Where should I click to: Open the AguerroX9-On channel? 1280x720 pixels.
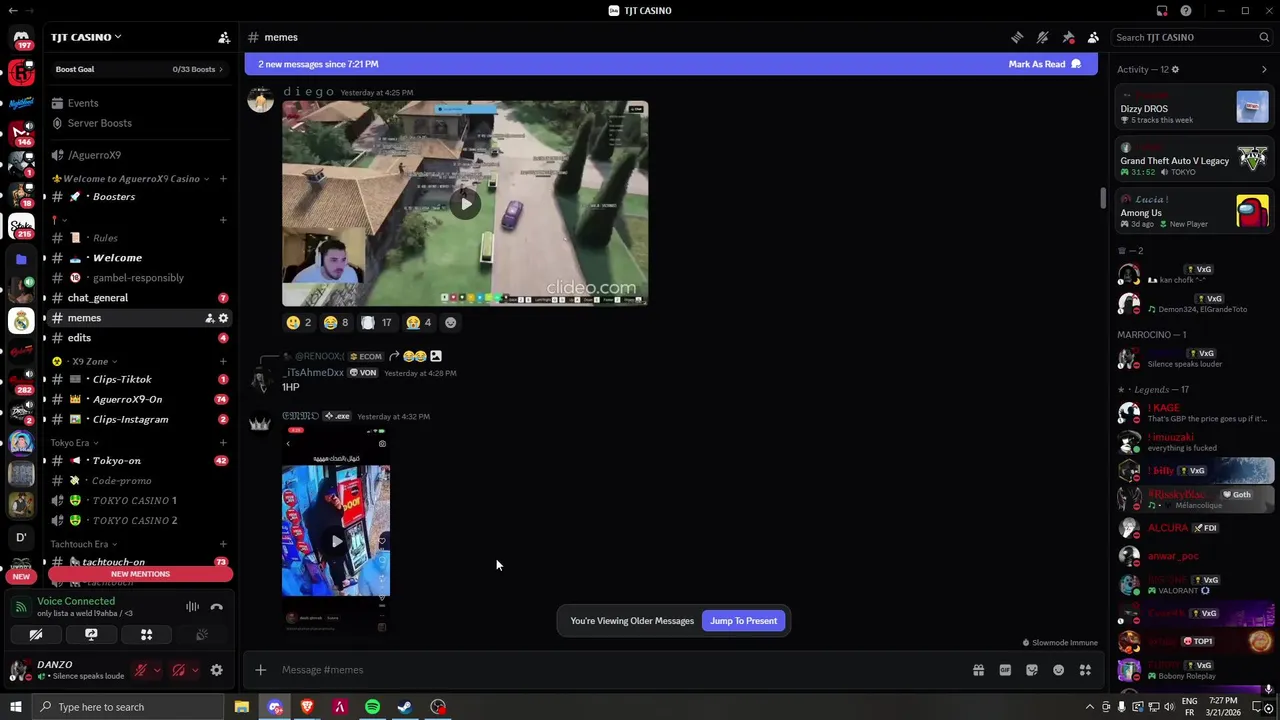139,399
